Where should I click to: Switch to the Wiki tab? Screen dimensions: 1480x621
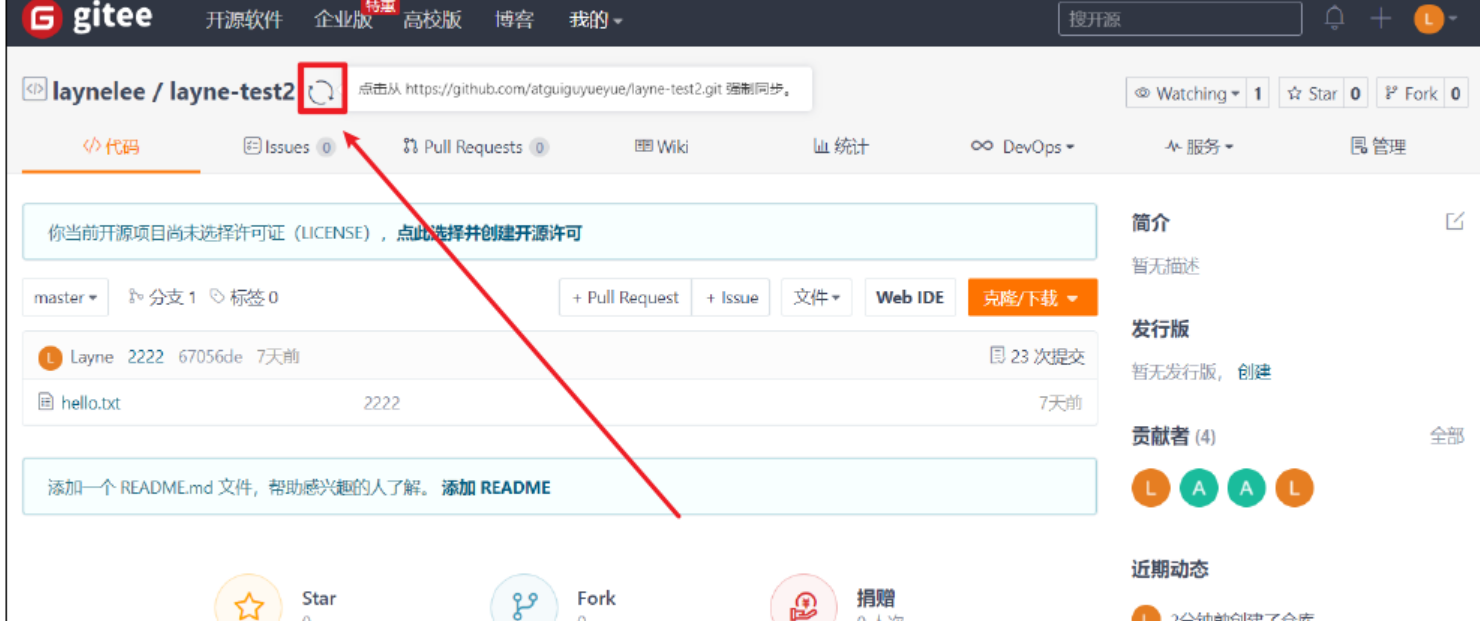[x=662, y=147]
